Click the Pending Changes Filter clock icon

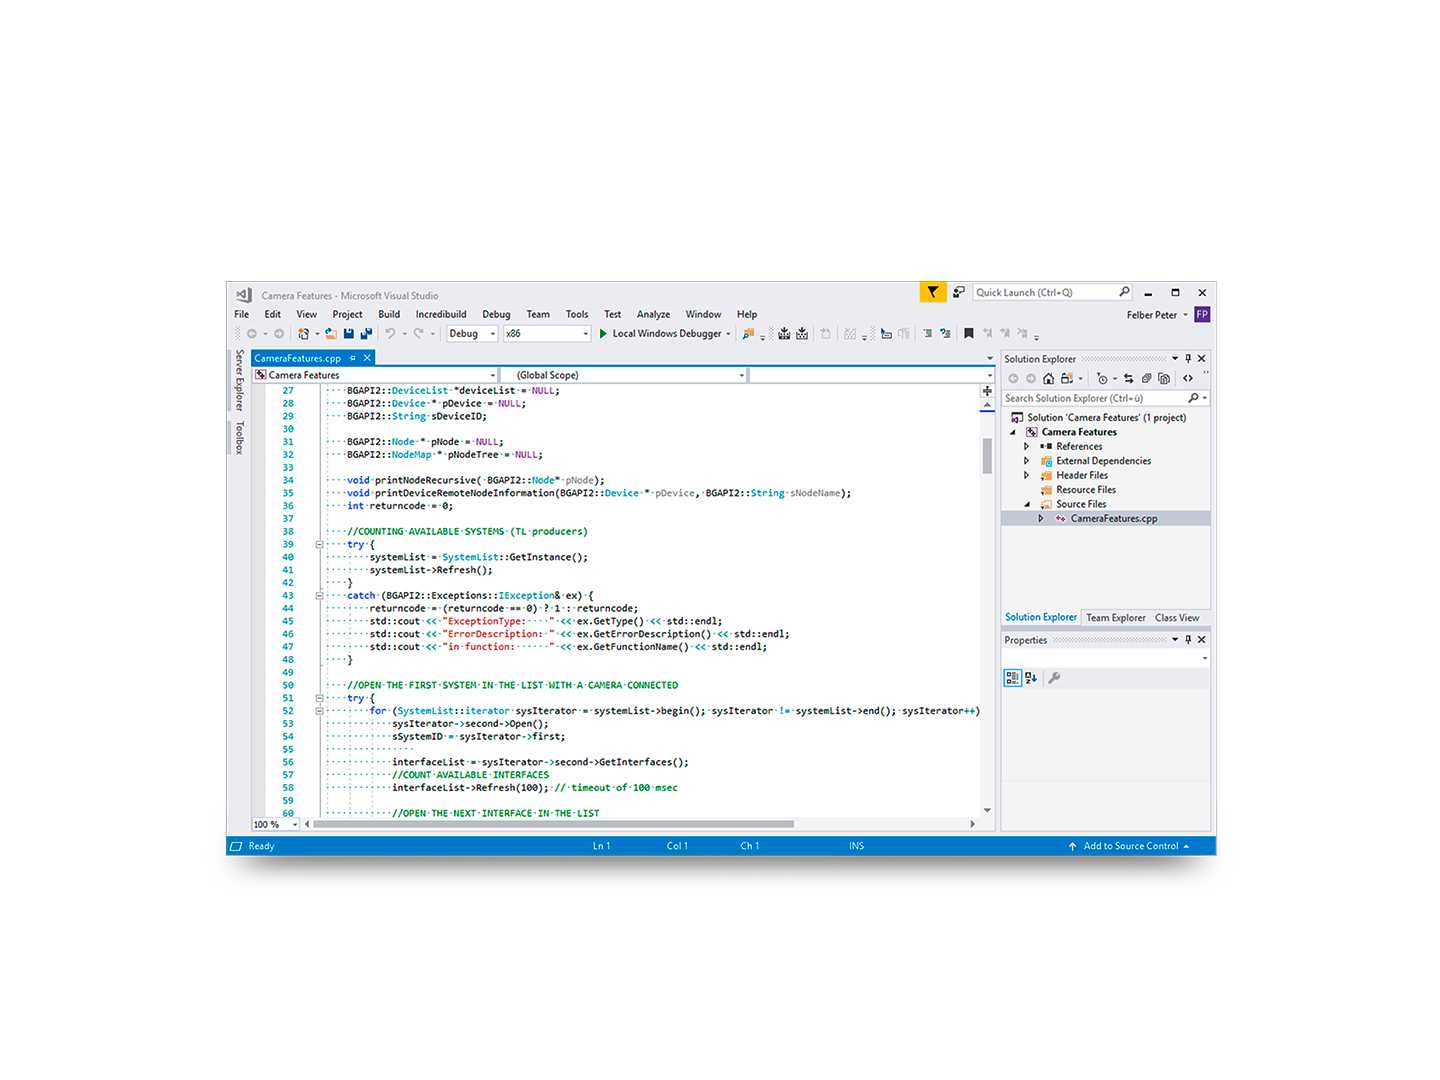point(1102,378)
